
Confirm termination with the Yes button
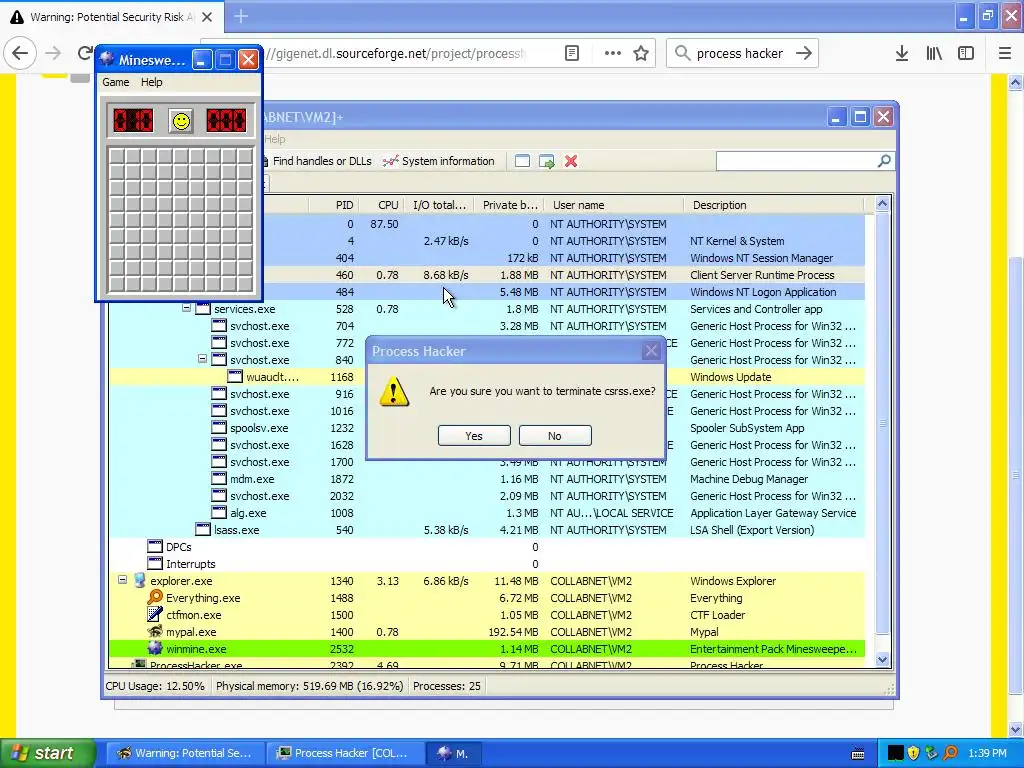[x=474, y=436]
